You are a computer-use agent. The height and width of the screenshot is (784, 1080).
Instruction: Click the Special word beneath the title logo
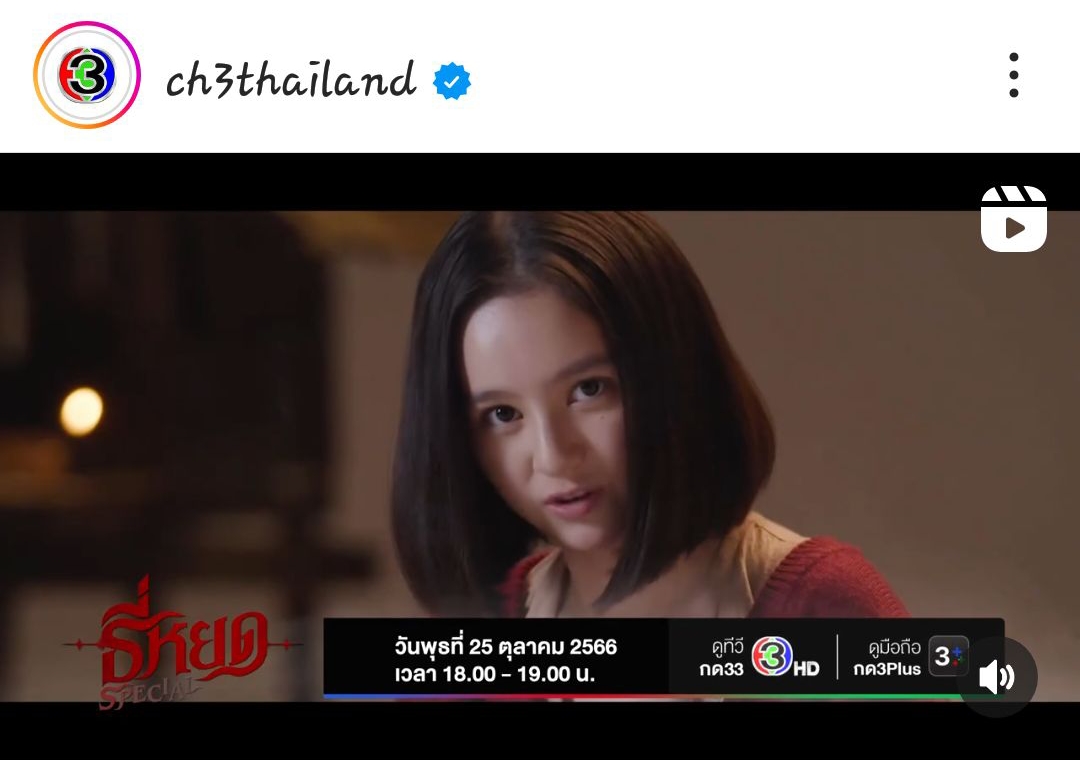tap(147, 692)
